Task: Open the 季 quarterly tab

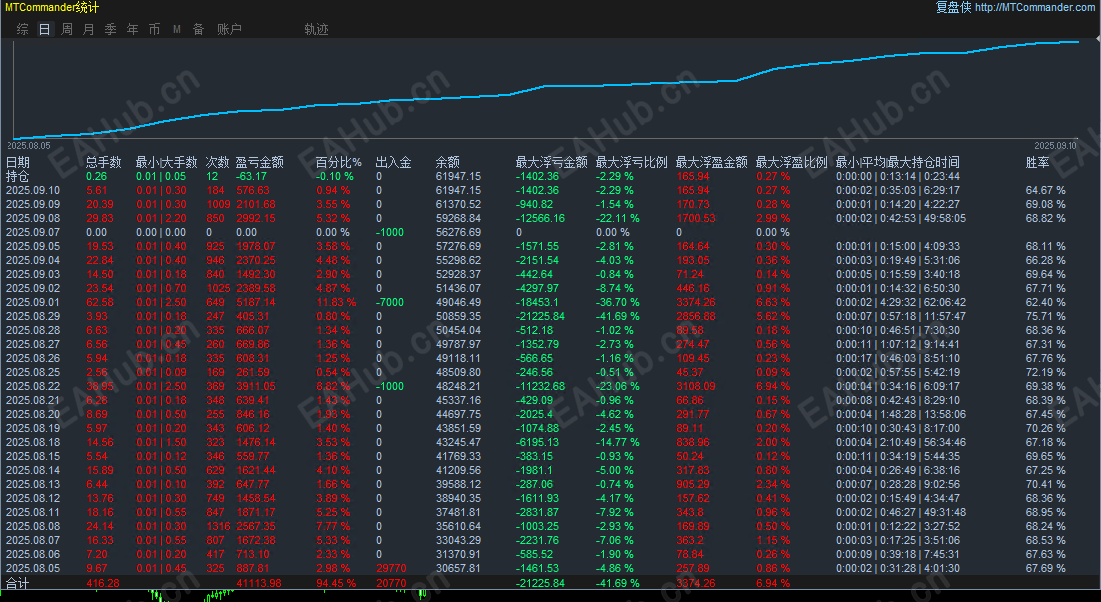Action: (x=111, y=29)
